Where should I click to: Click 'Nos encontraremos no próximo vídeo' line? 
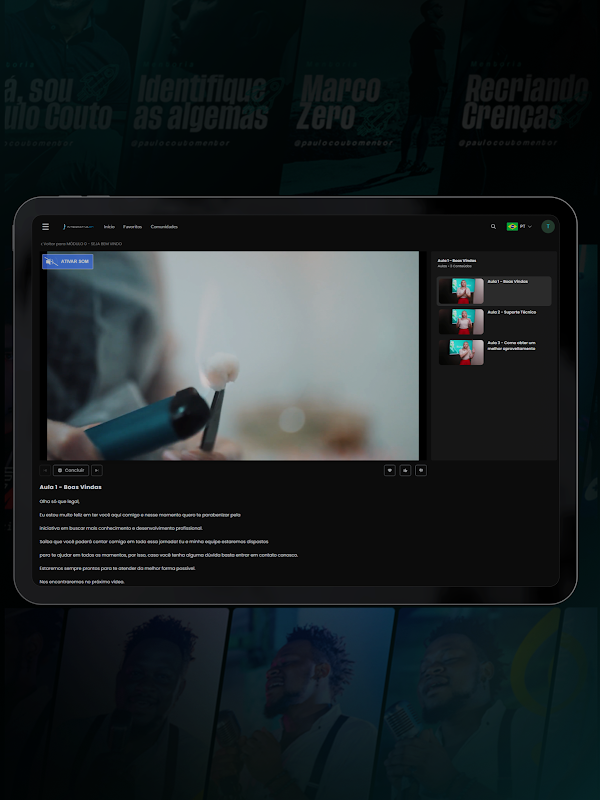82,582
